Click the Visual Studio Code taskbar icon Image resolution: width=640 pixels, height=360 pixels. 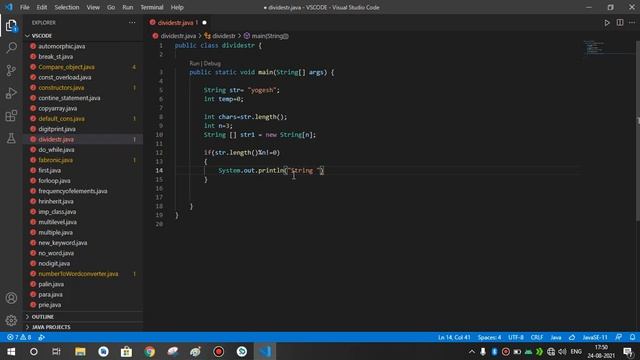265,351
